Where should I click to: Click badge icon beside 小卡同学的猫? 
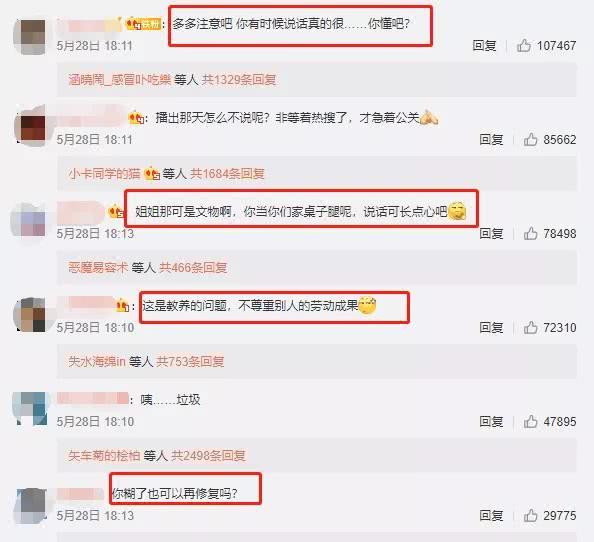point(152,173)
